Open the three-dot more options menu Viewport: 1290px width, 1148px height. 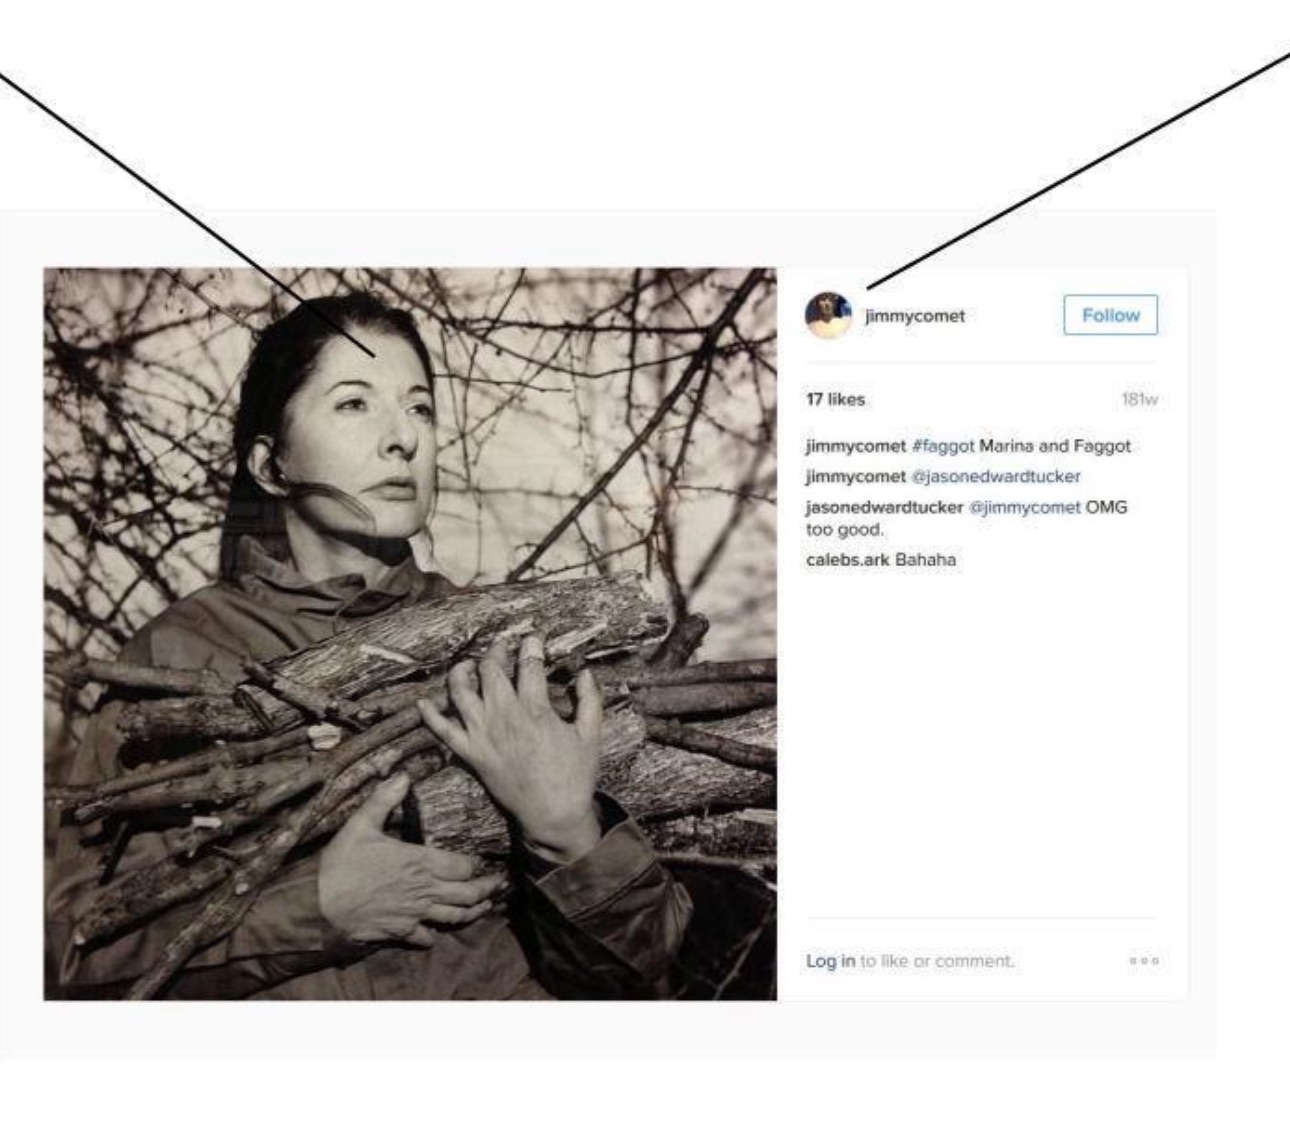pos(1143,962)
